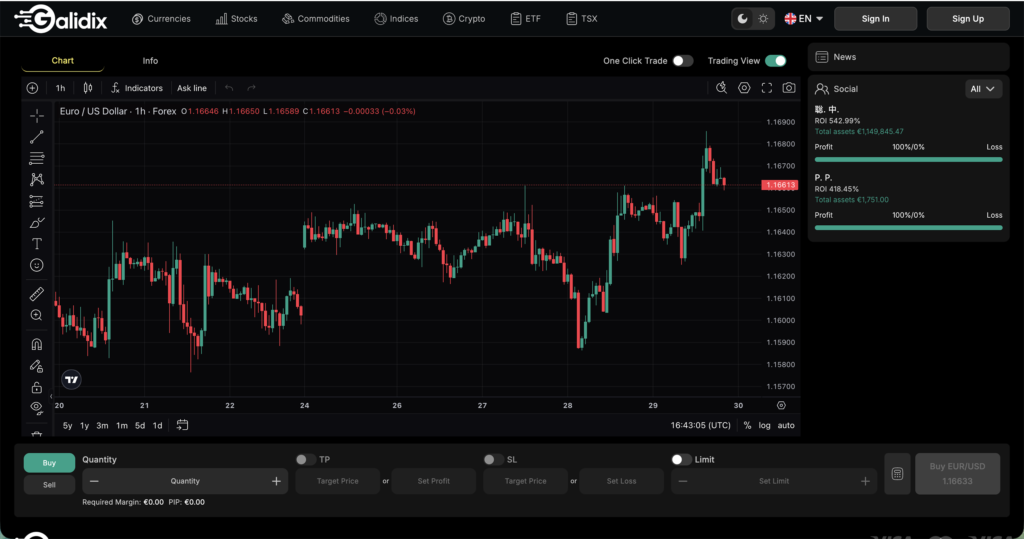Change the candlestick chart style
The height and width of the screenshot is (539, 1024).
click(x=88, y=88)
